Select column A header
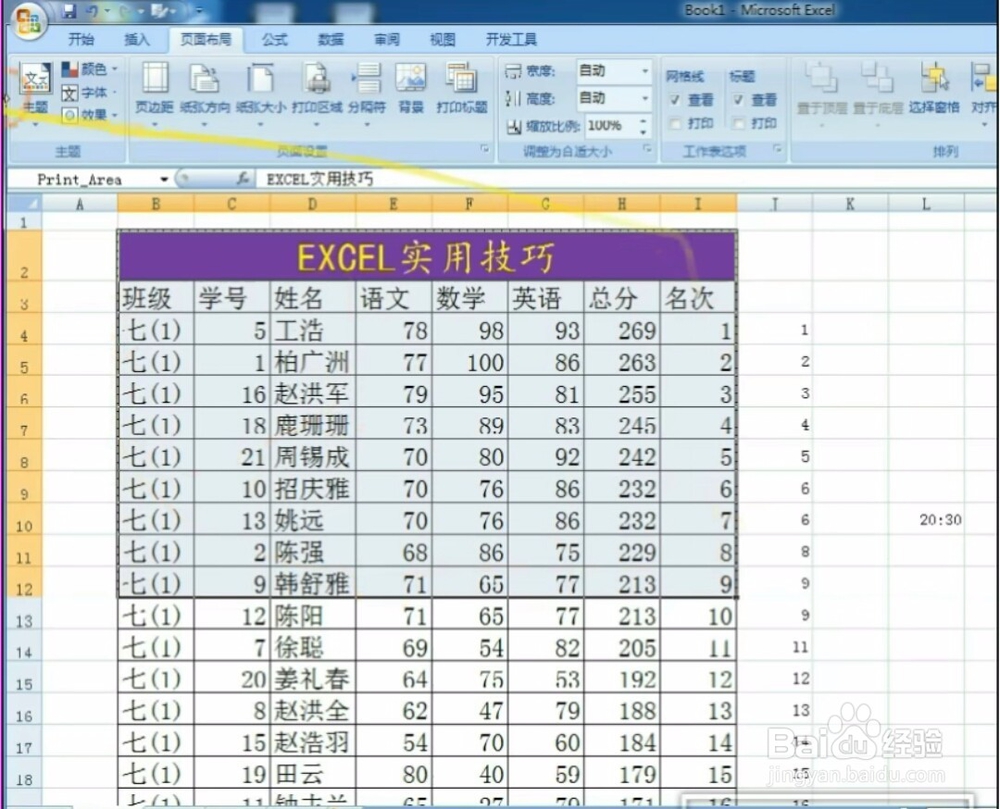This screenshot has height=809, width=1000. point(80,204)
